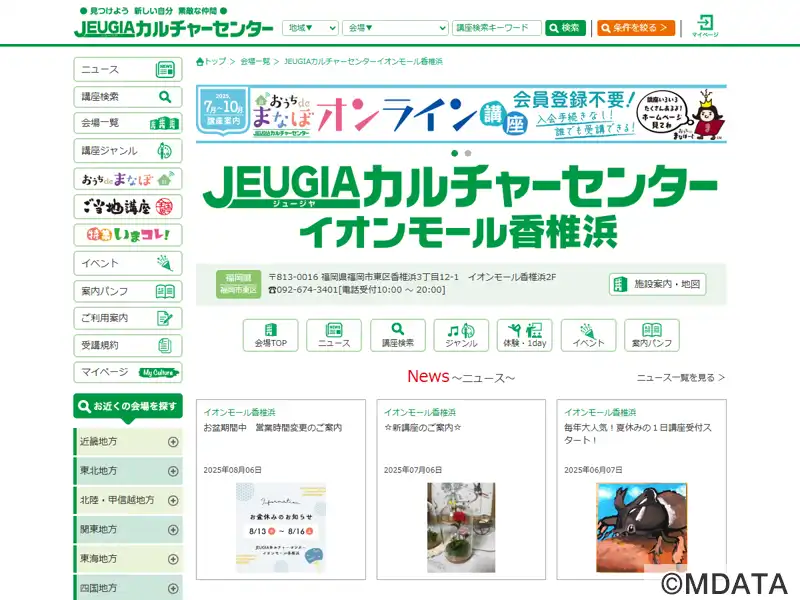
Task: Click the green 検索 search button
Action: click(565, 28)
